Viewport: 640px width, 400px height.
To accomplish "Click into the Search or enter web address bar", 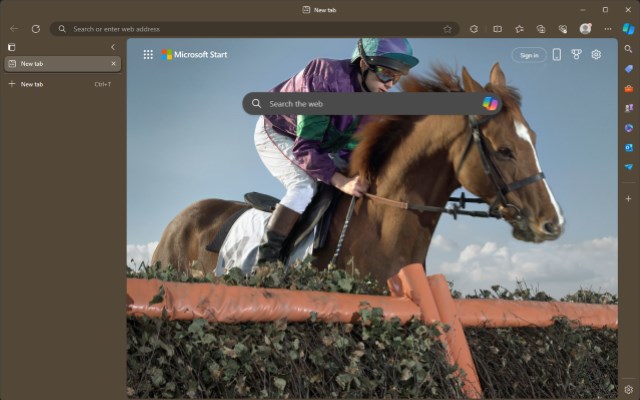I will click(x=255, y=29).
